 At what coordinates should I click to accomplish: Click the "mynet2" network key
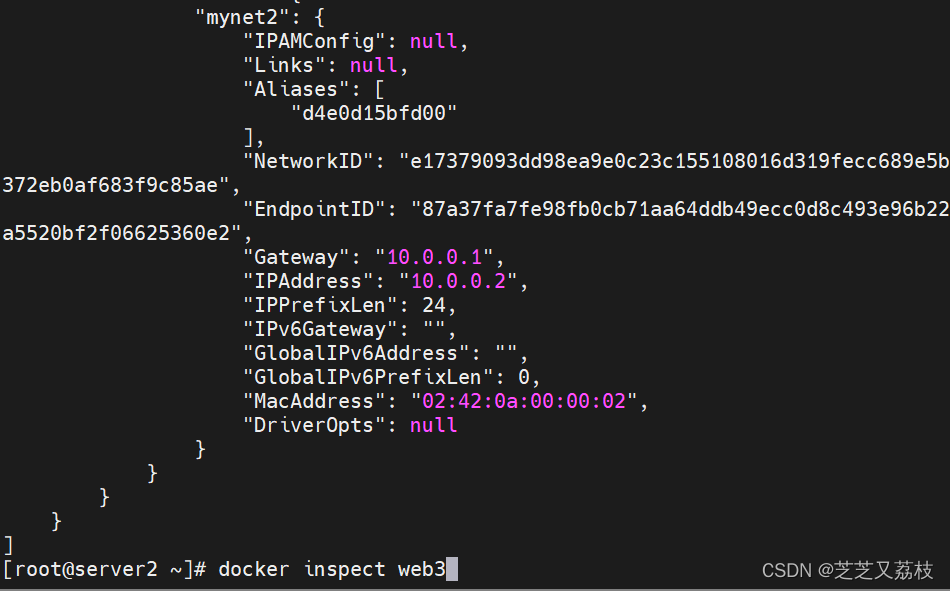(236, 18)
